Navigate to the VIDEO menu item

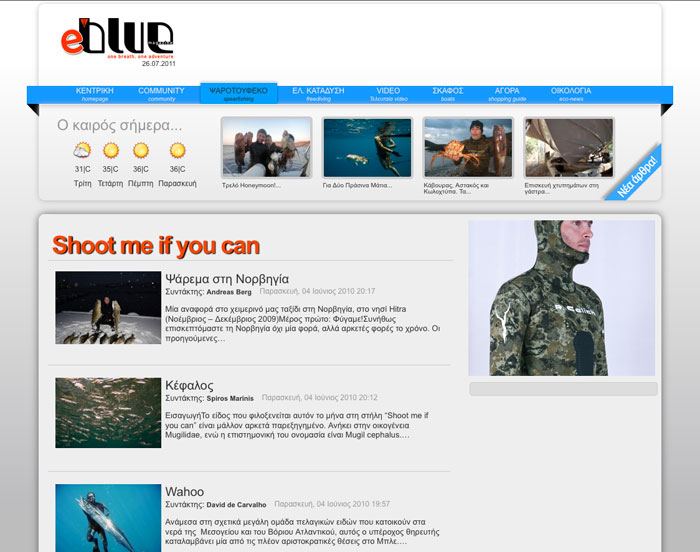click(x=388, y=94)
